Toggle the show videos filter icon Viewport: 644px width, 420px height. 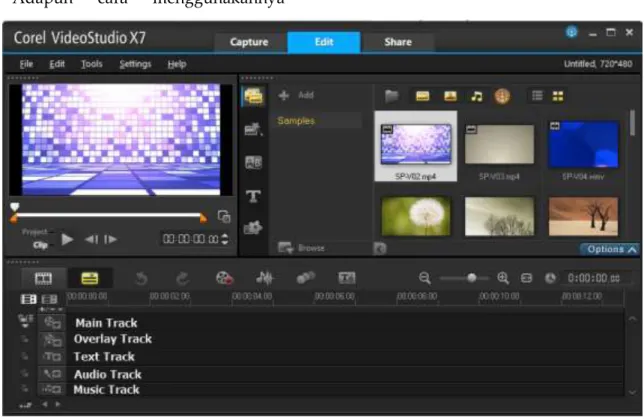[x=423, y=96]
